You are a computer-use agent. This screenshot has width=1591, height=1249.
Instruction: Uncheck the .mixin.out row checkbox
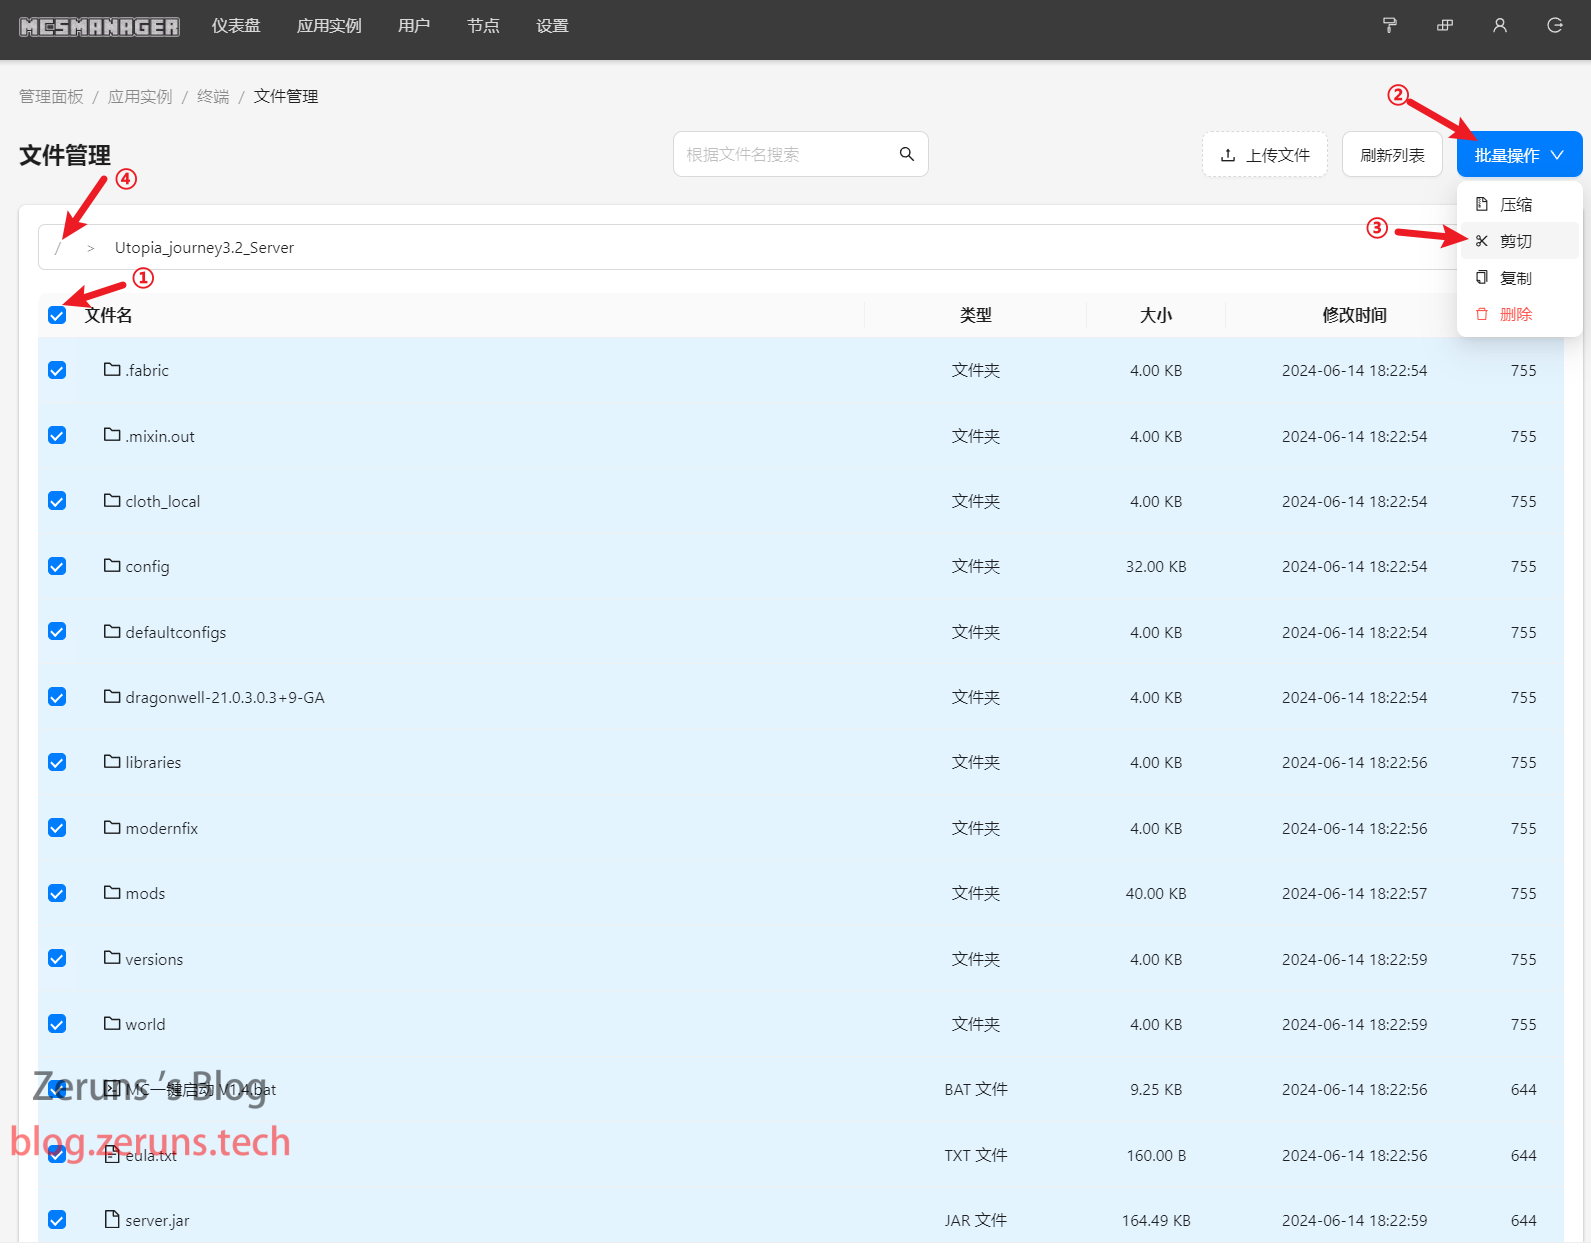tap(57, 435)
